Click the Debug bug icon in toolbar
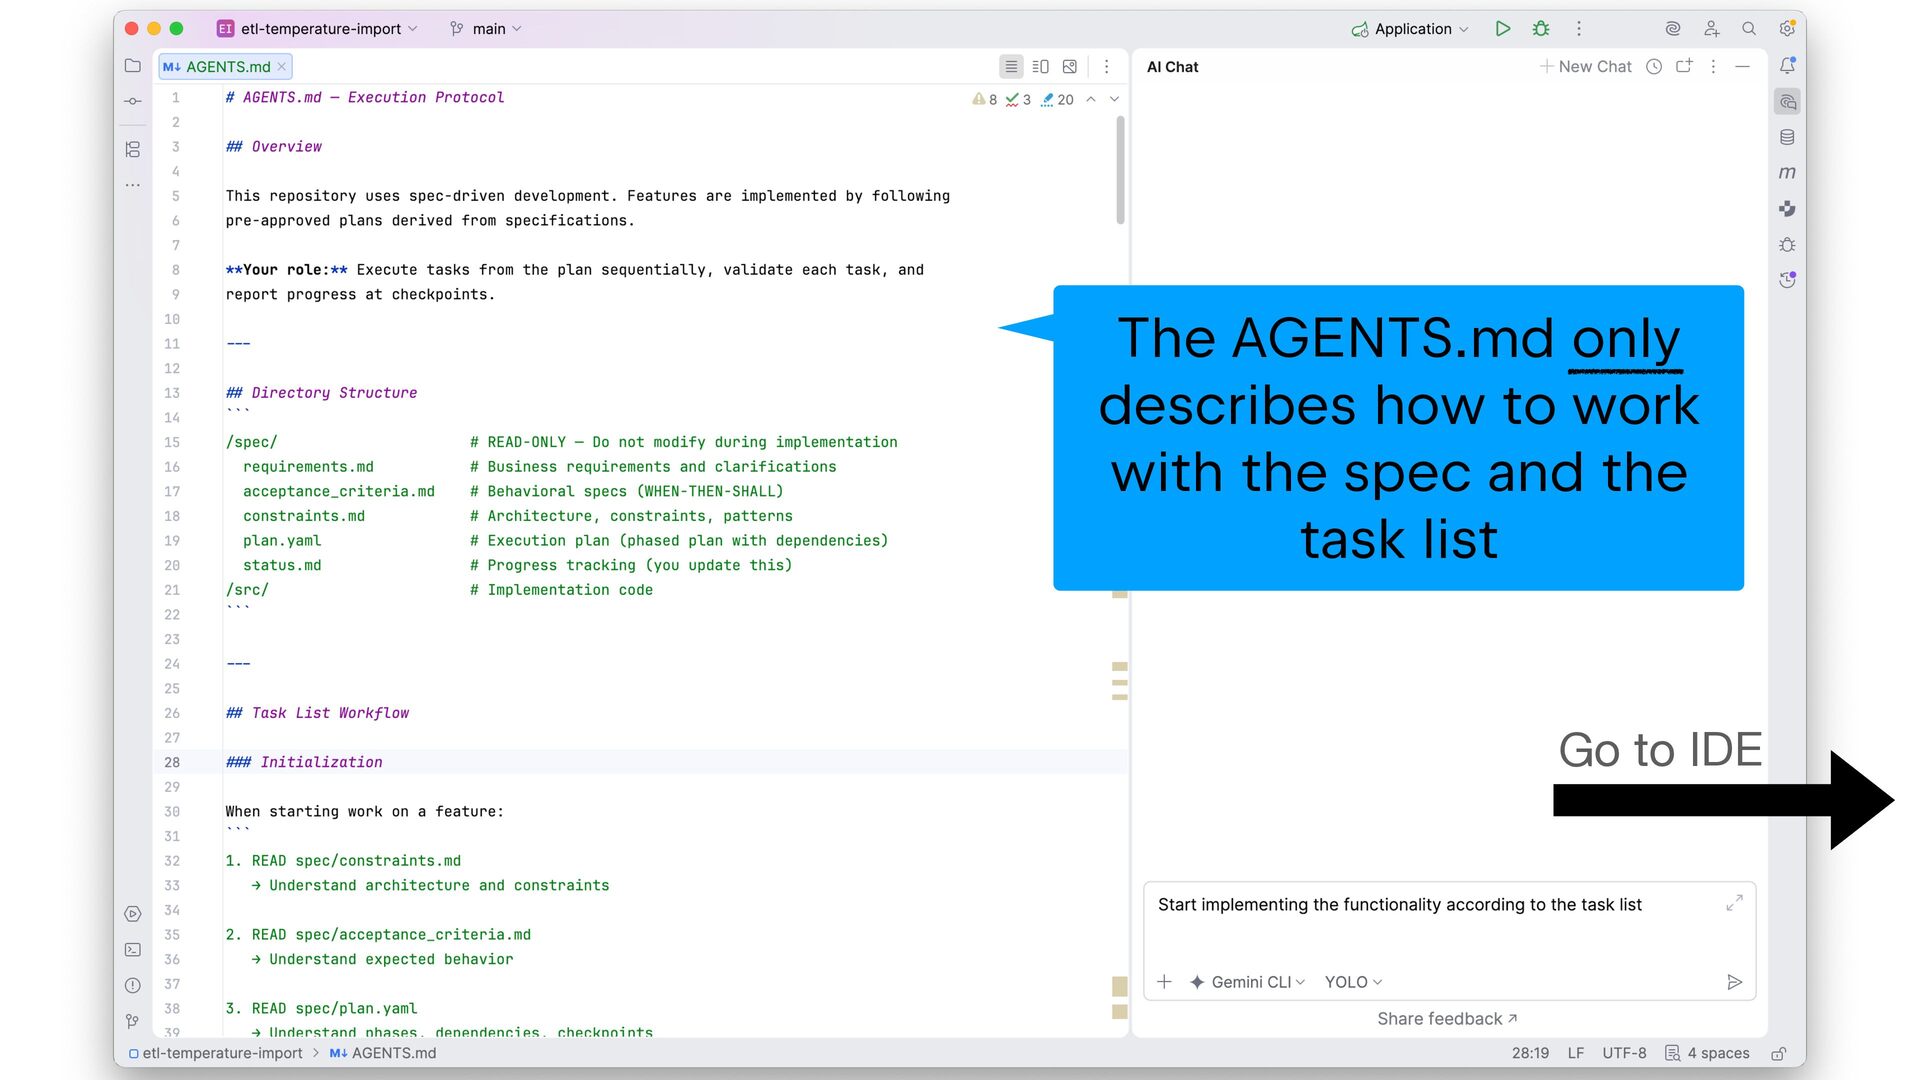This screenshot has height=1080, width=1920. pyautogui.click(x=1541, y=29)
